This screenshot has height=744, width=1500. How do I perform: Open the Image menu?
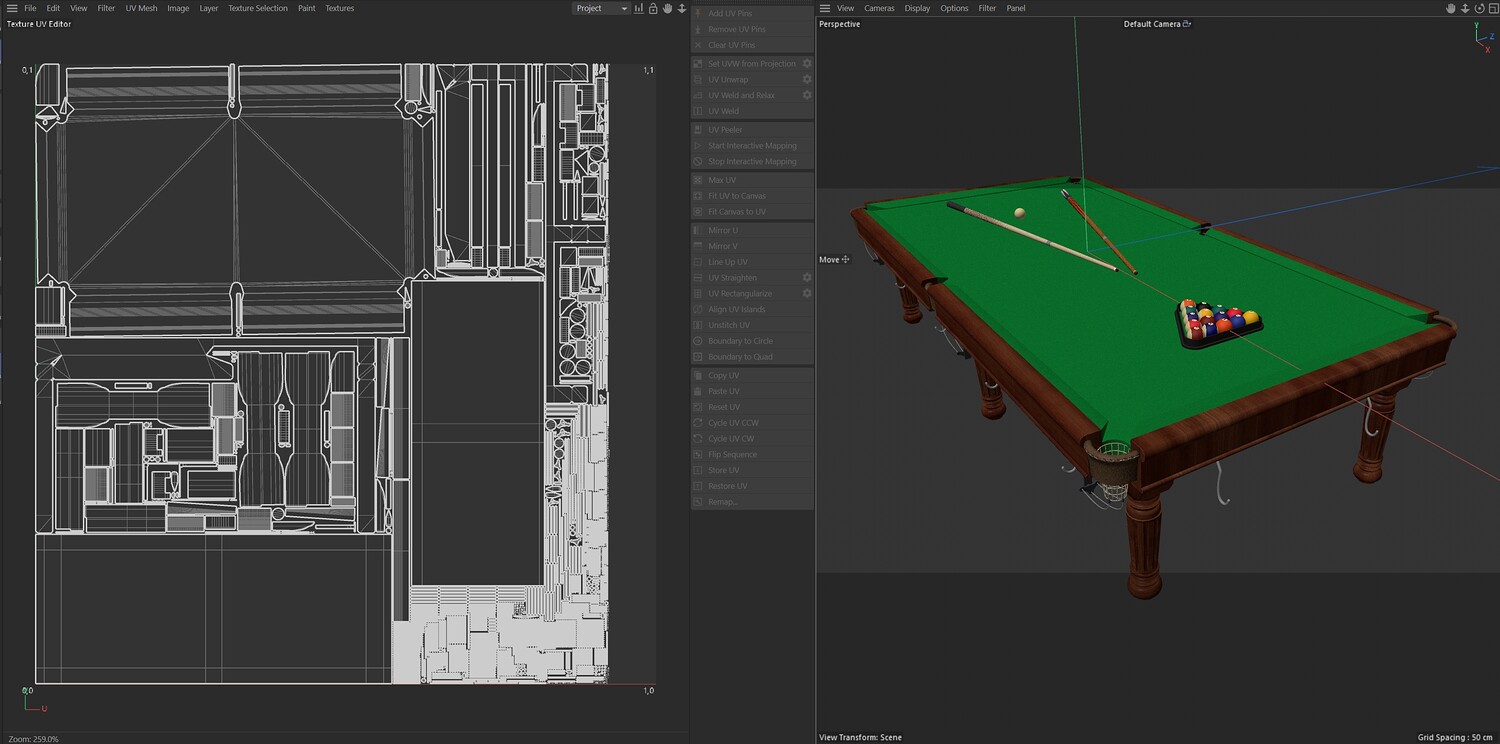pyautogui.click(x=178, y=8)
